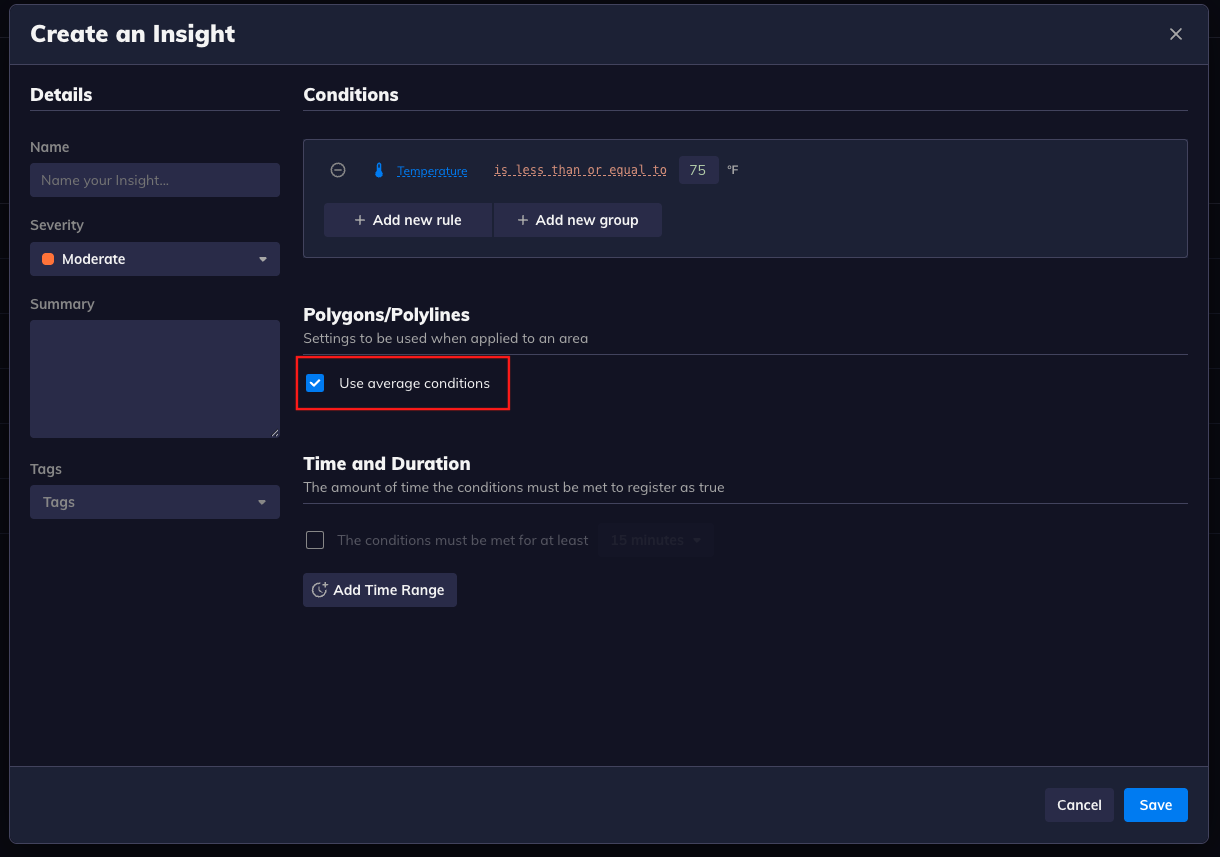Screen dimensions: 1220x857
Task: Click the thermometer icon beside Temperature
Action: pyautogui.click(x=379, y=170)
